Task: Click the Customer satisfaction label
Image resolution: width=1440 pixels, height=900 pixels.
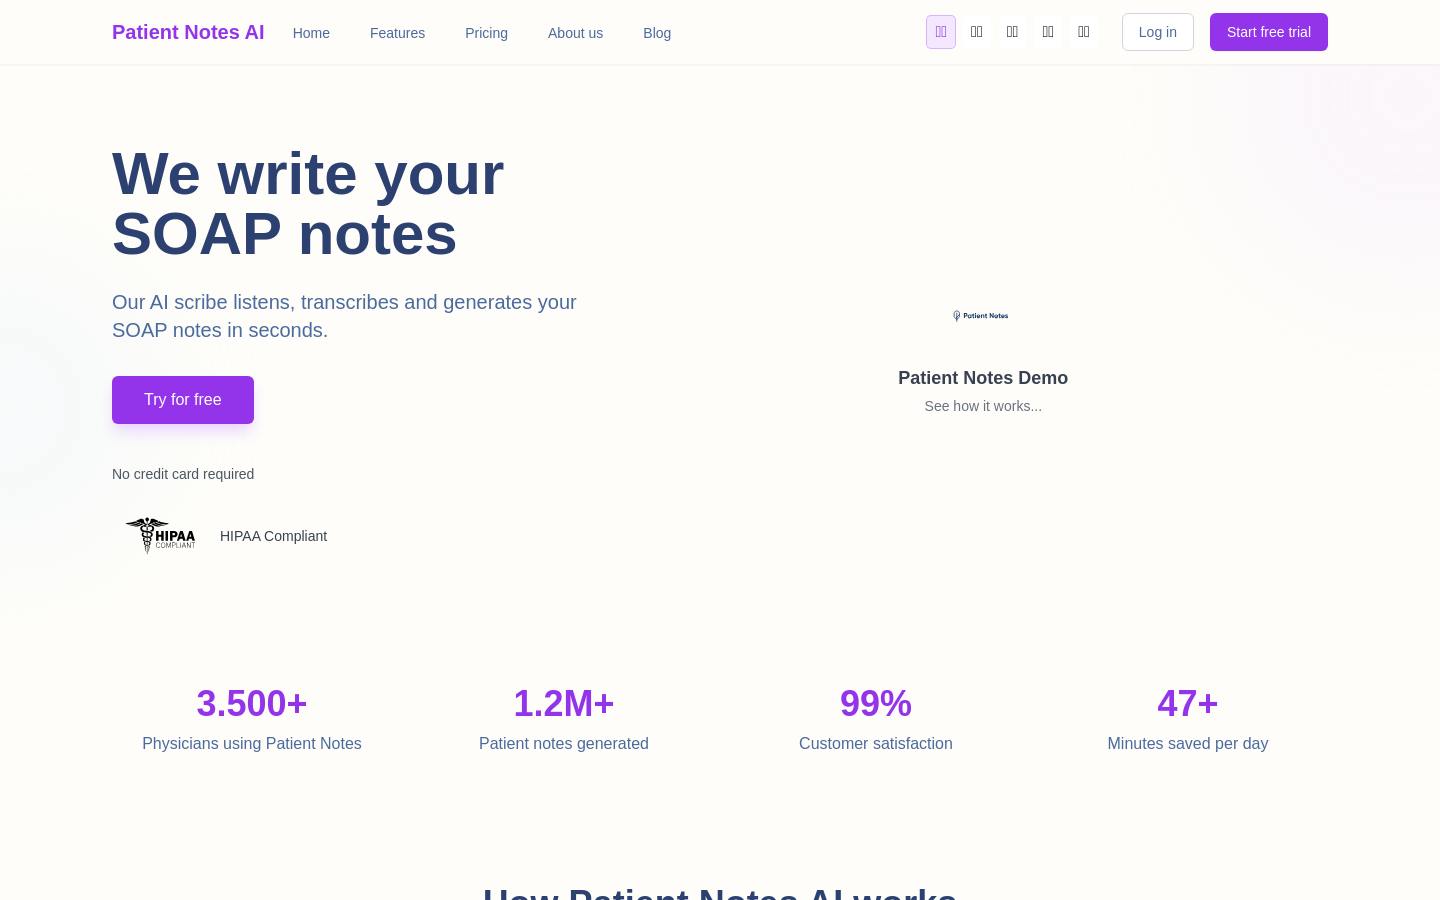Action: click(876, 743)
